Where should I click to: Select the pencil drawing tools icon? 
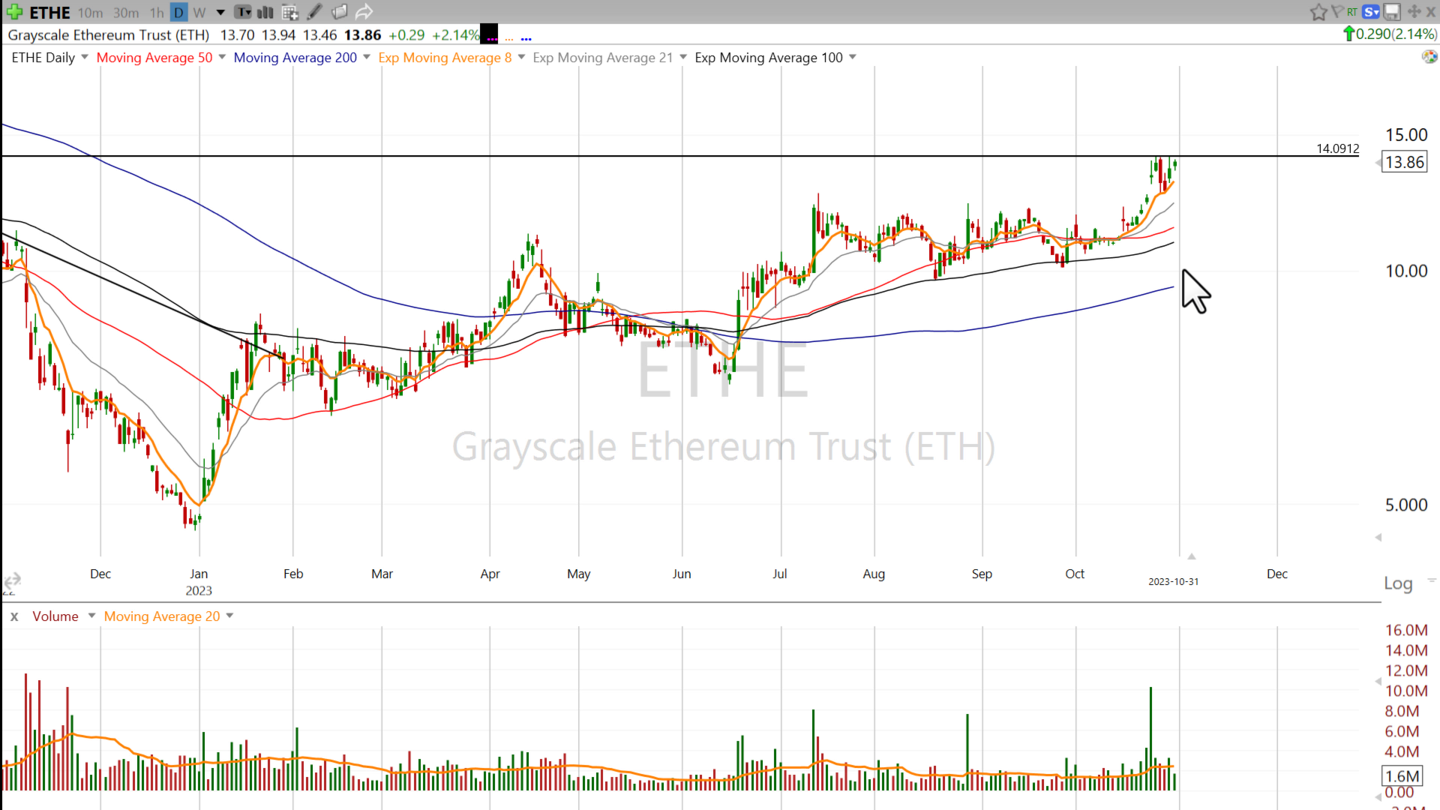click(x=314, y=12)
